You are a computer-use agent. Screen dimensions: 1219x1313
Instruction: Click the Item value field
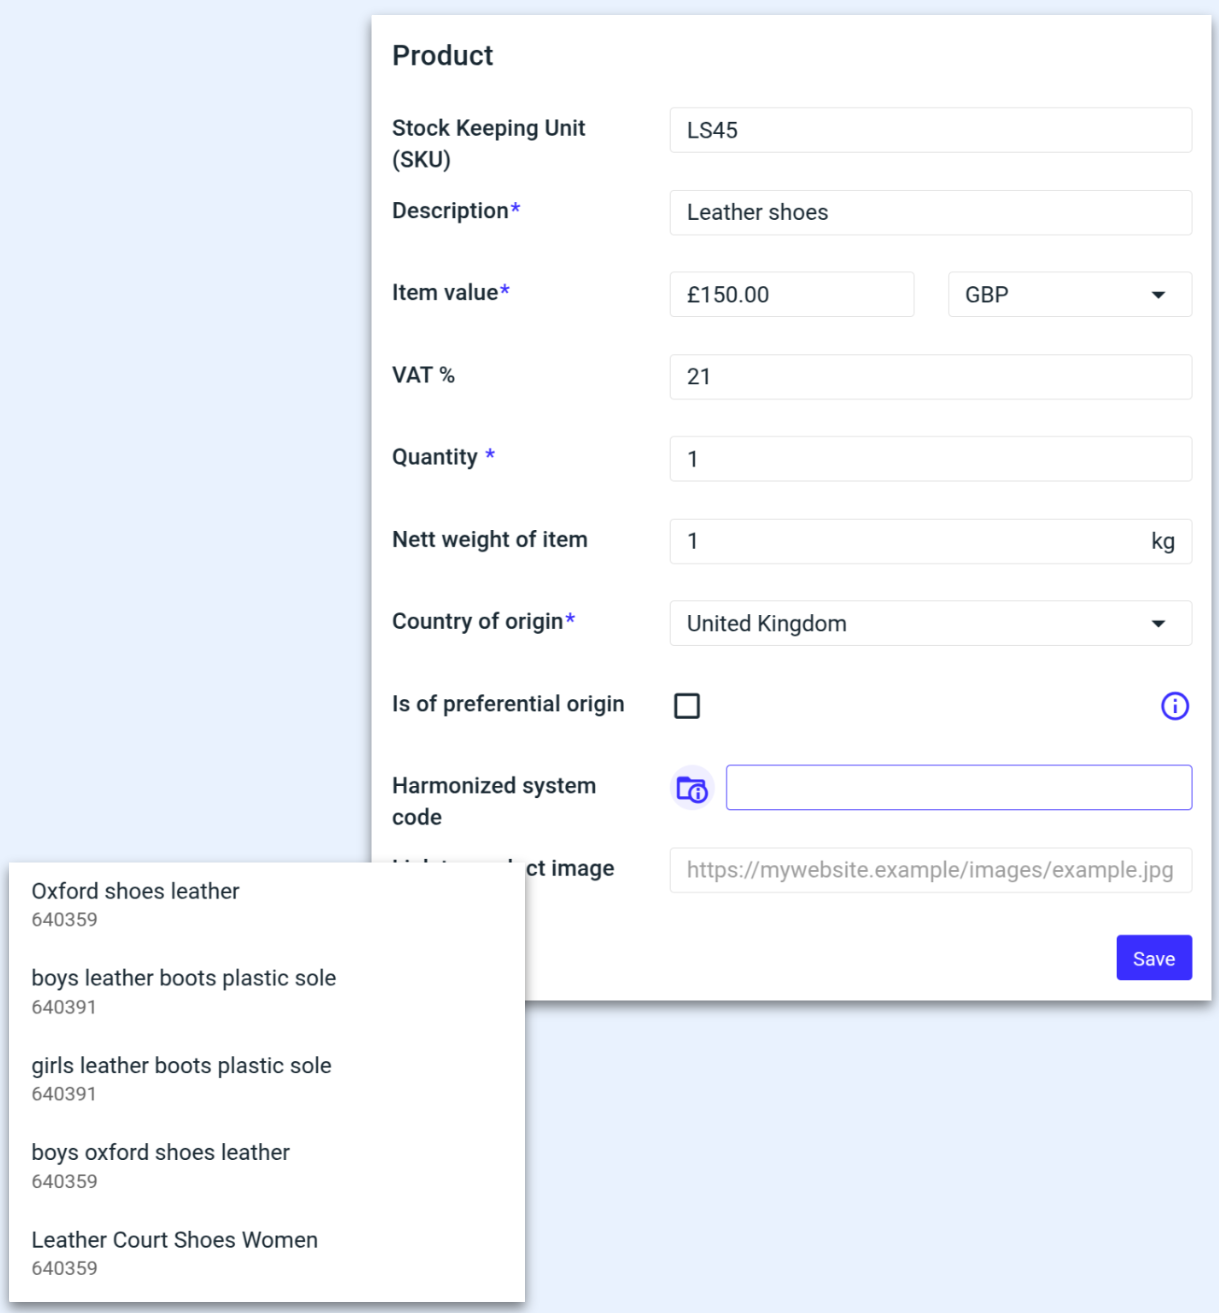click(x=792, y=294)
